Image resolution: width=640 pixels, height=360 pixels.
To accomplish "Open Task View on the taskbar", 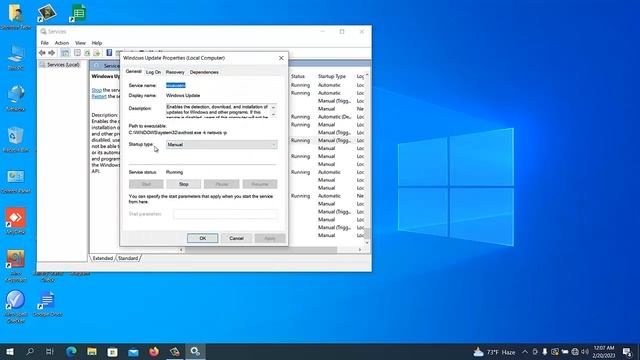I will point(50,351).
